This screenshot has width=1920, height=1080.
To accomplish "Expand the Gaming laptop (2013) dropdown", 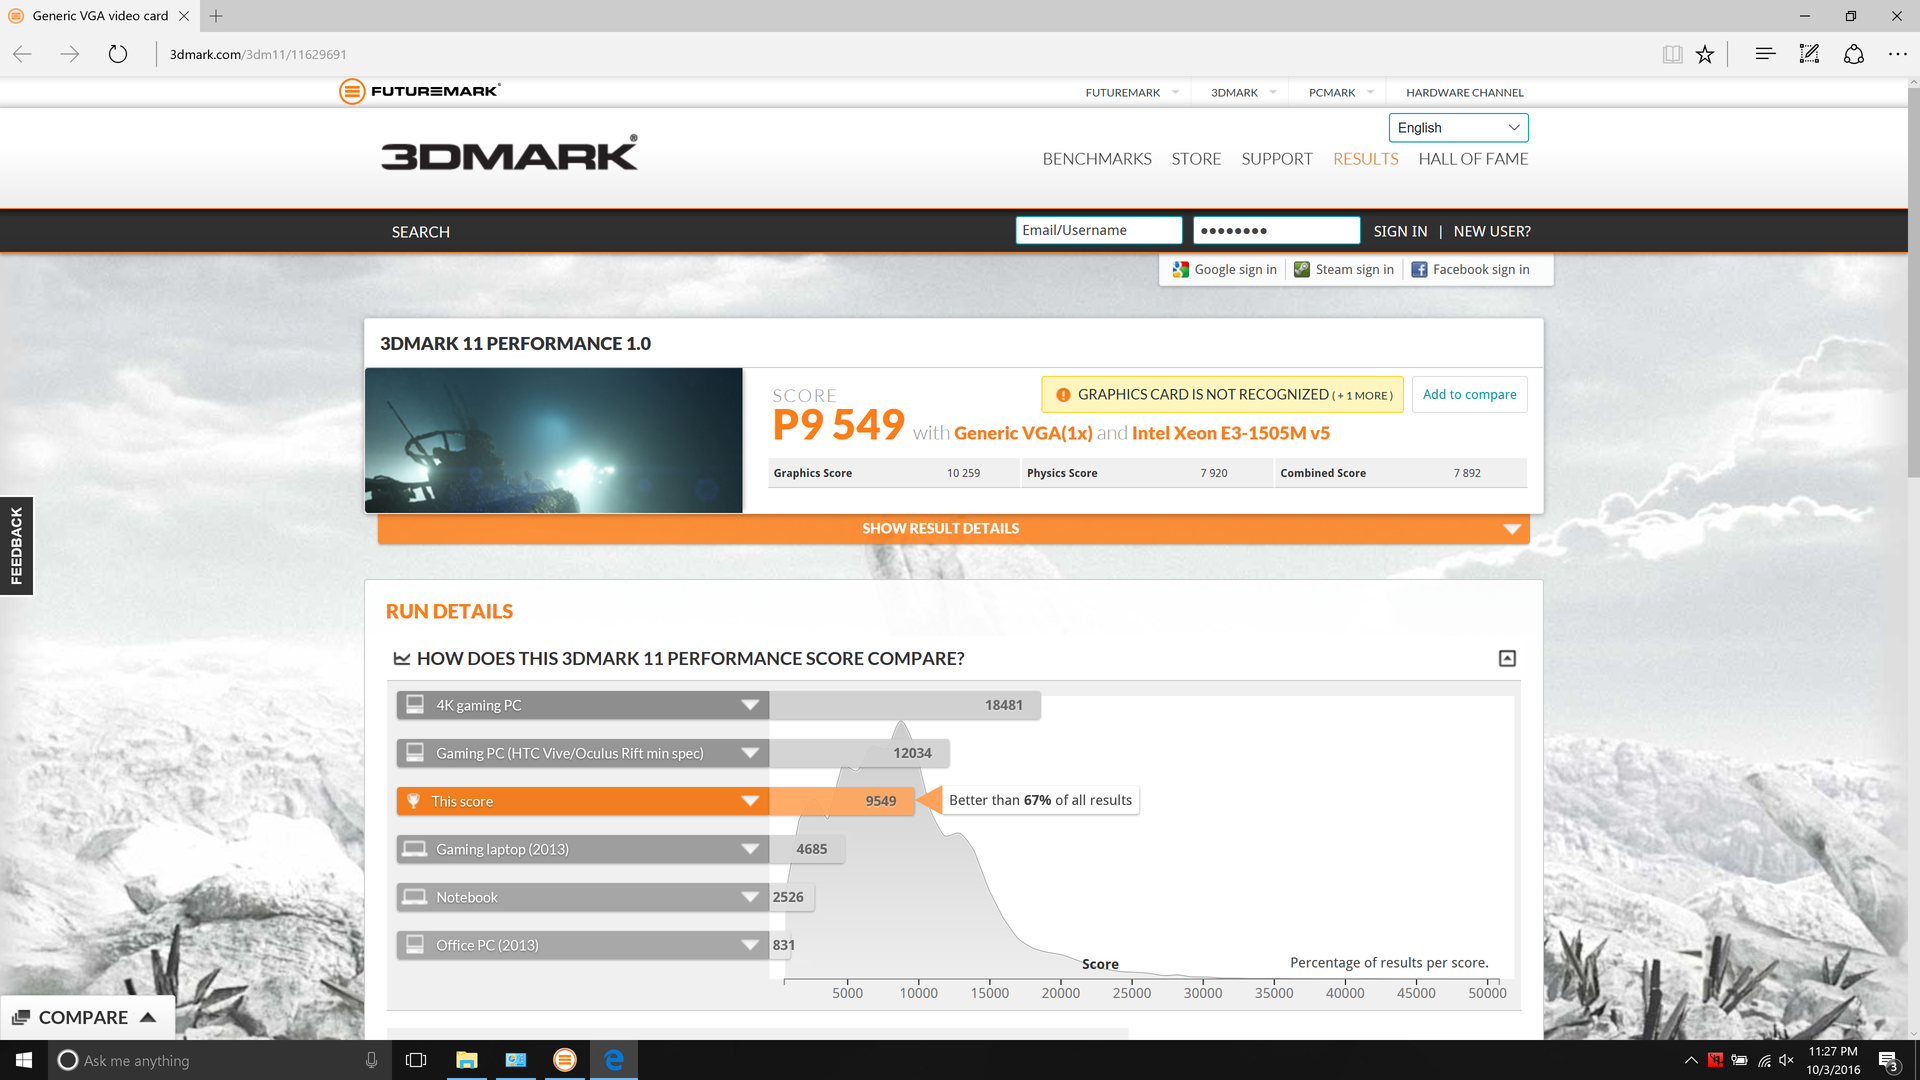I will (750, 849).
